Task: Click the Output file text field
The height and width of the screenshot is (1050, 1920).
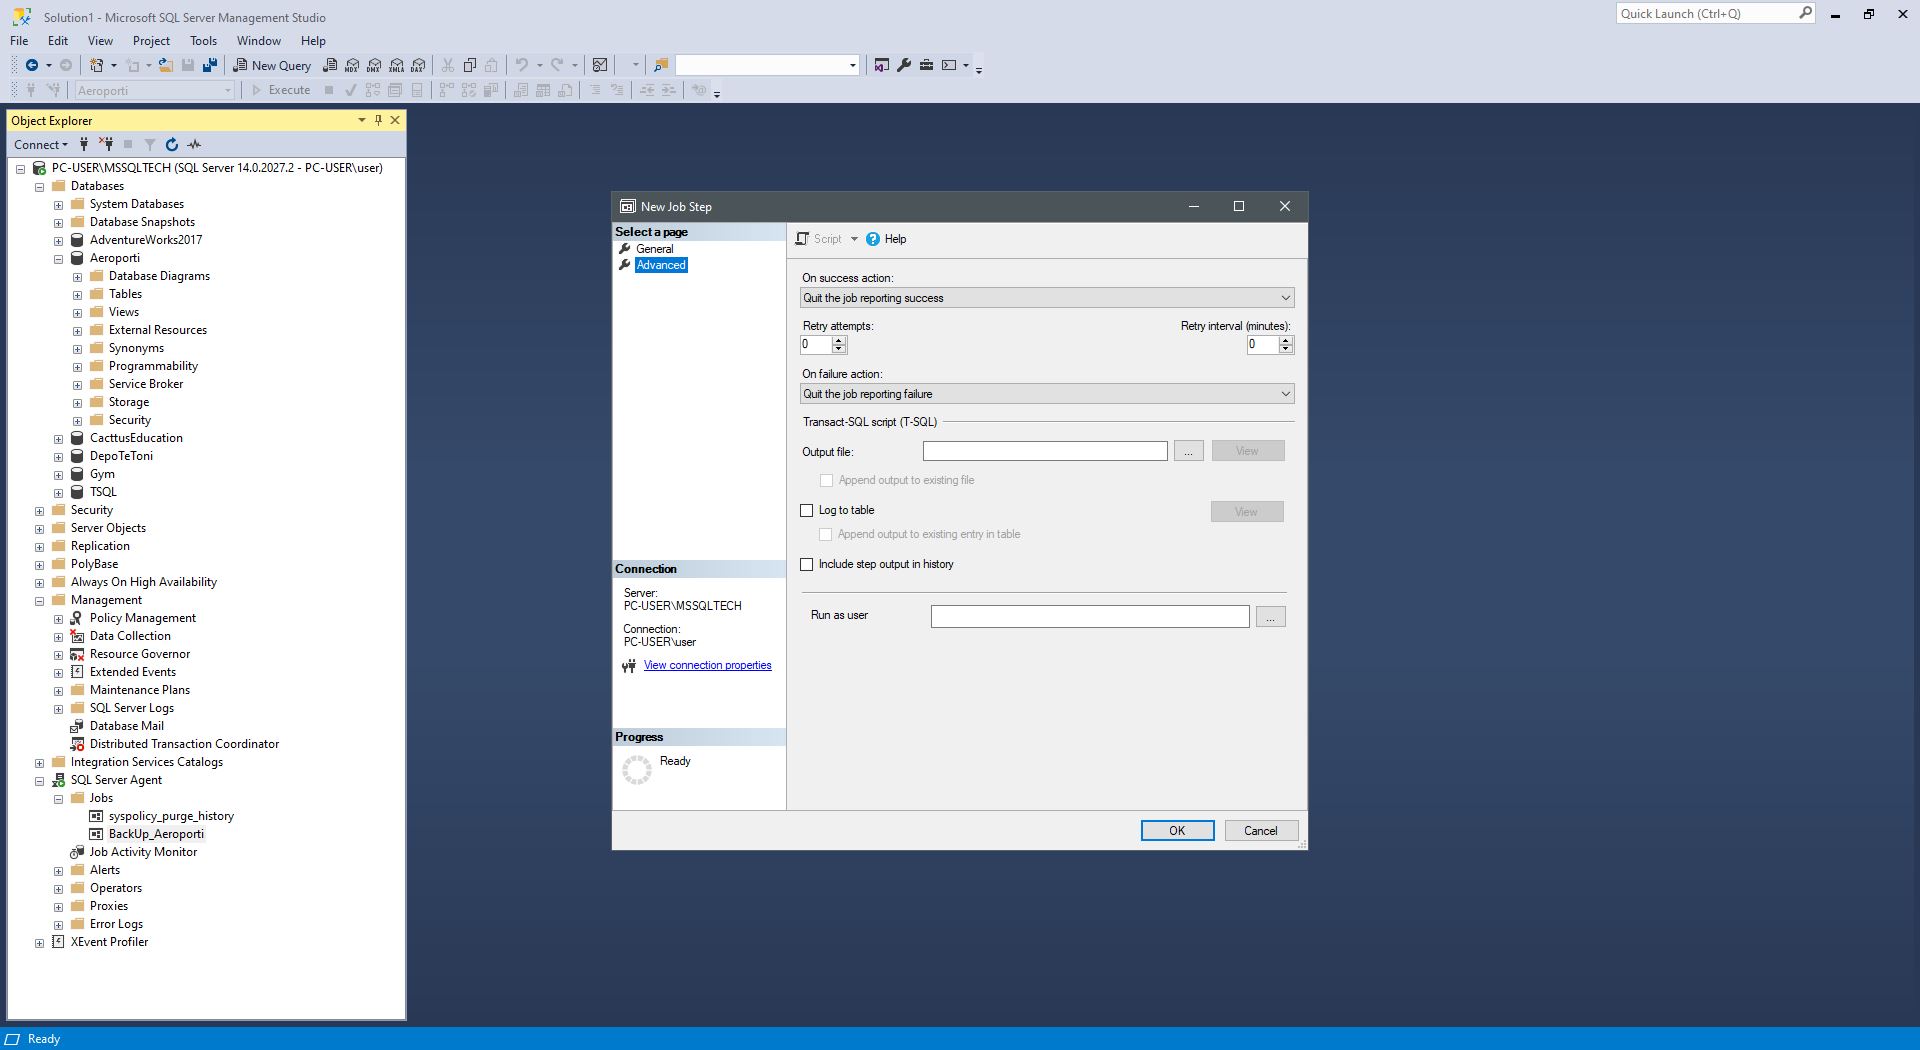Action: pos(1045,451)
